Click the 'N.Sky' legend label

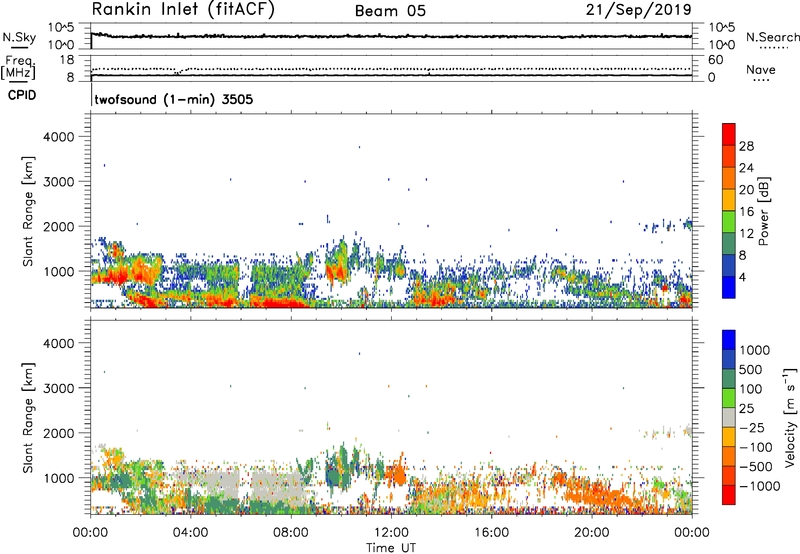(x=19, y=37)
